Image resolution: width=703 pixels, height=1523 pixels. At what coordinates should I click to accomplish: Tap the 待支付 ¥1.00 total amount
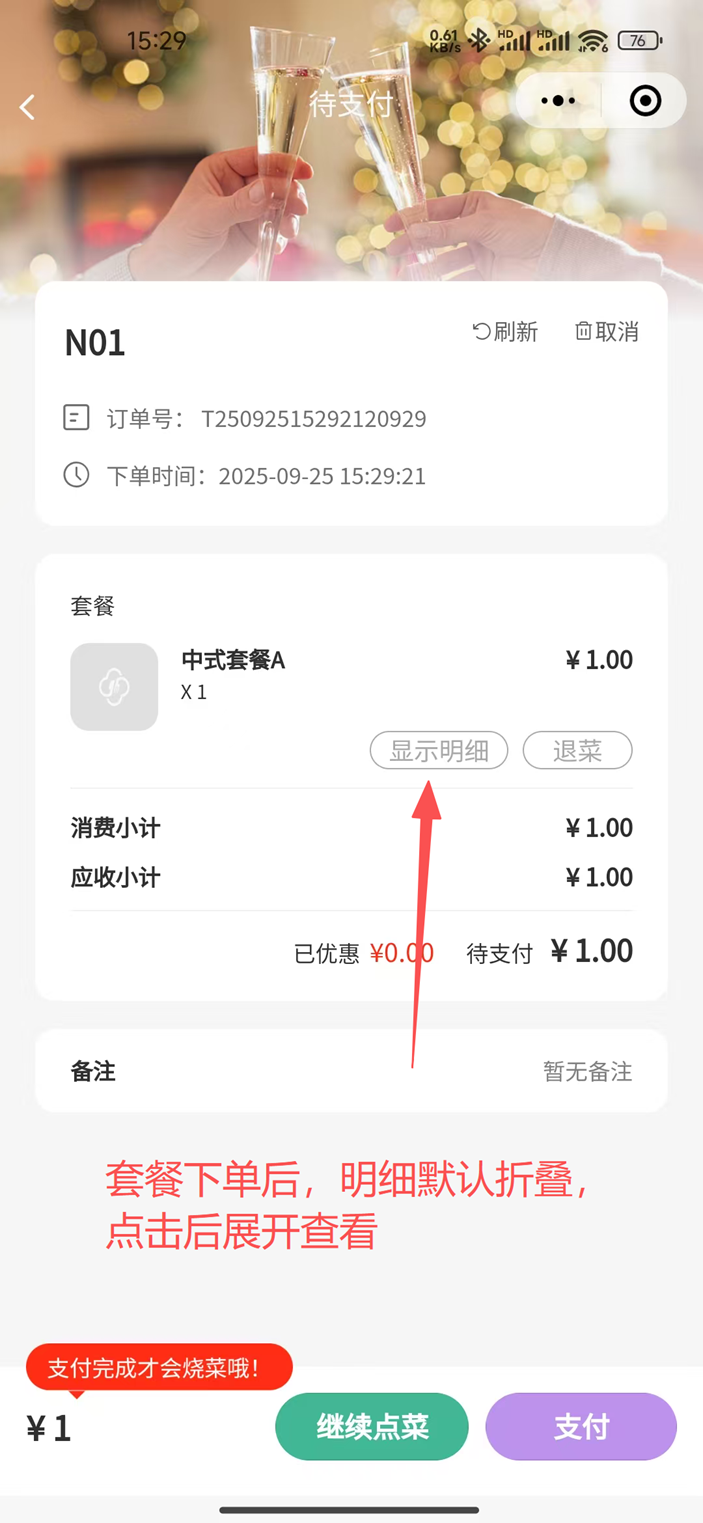coord(591,950)
